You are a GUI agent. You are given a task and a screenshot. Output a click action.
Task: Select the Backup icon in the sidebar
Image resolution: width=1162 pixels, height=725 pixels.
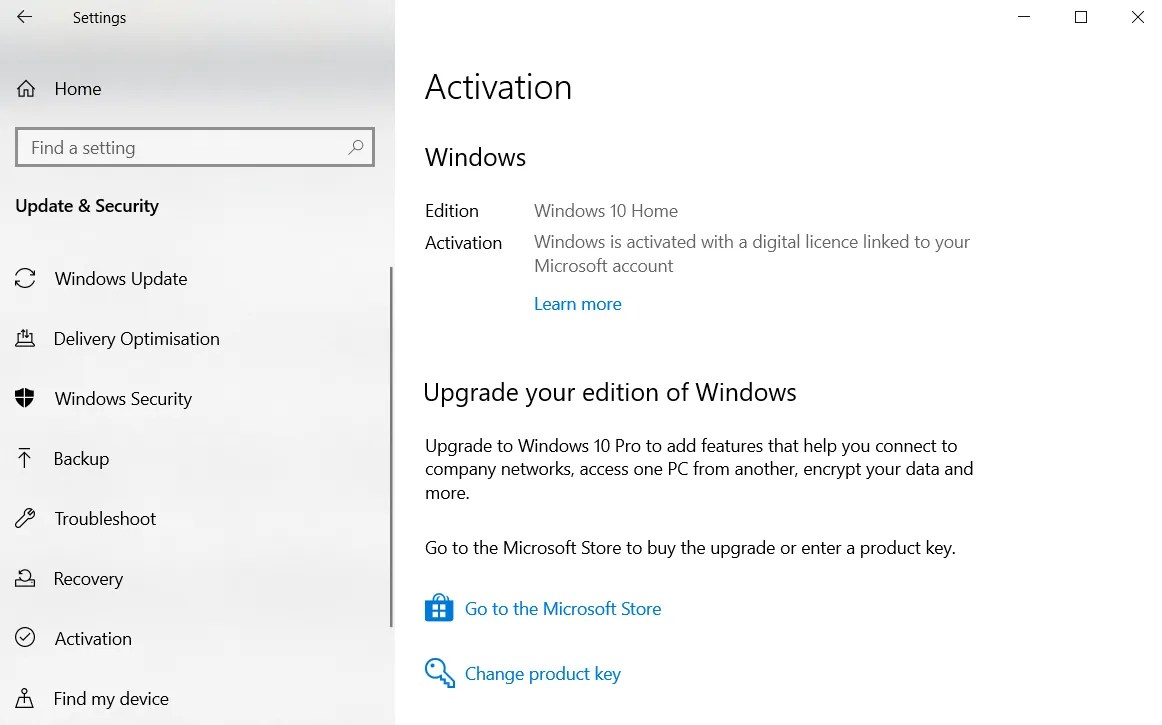[x=25, y=459]
